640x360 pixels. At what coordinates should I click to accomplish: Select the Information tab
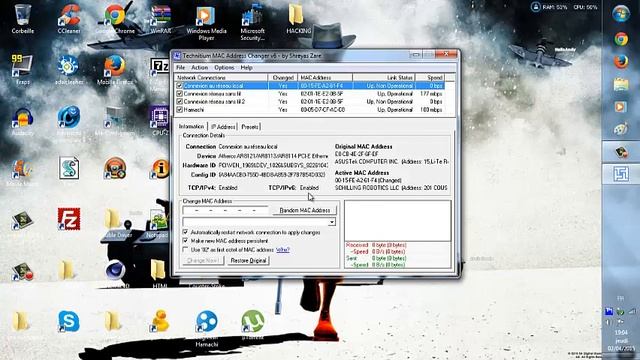[x=191, y=127]
